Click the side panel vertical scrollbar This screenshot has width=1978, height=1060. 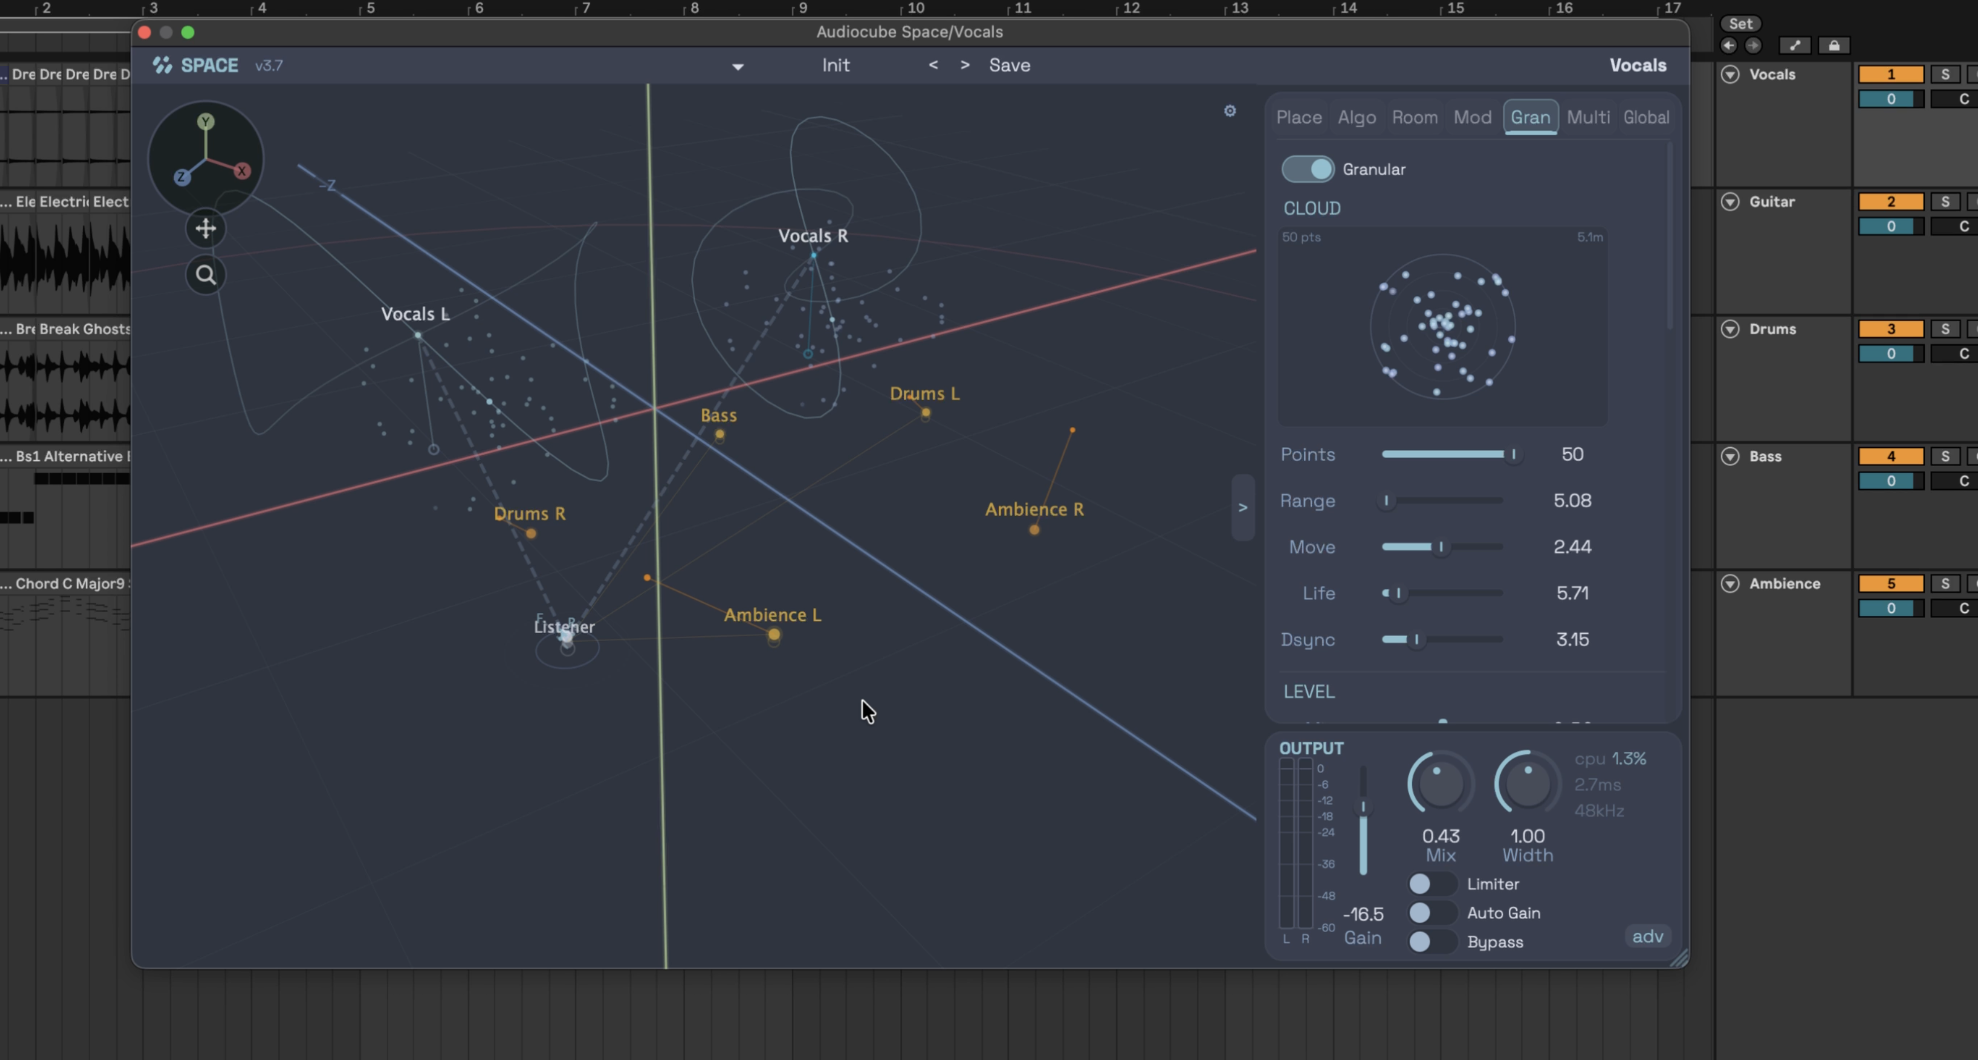pos(1669,237)
